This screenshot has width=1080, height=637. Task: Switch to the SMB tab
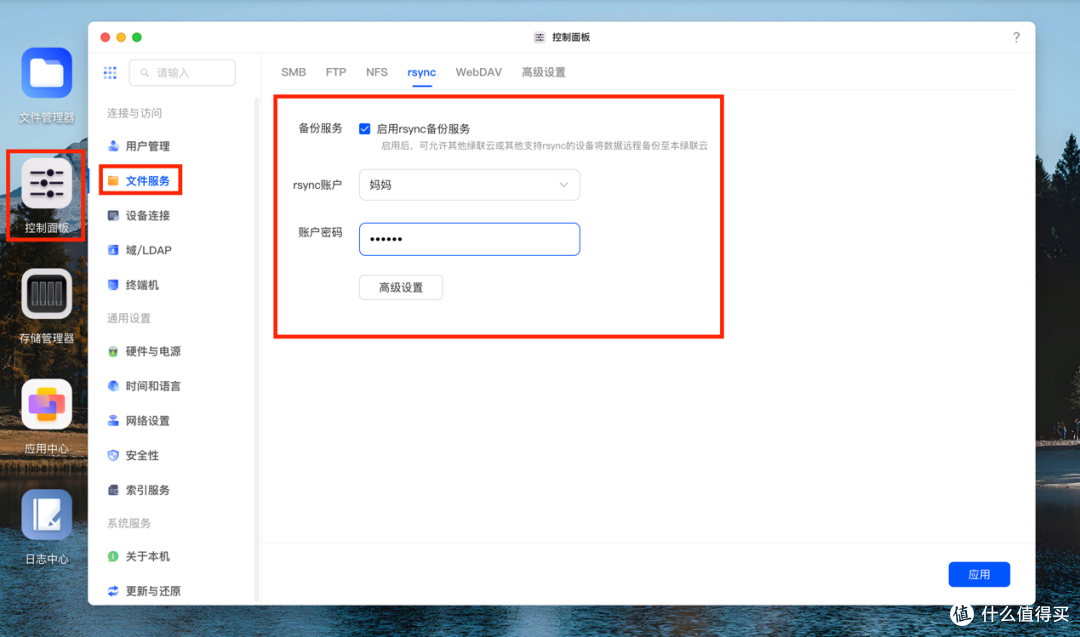pos(293,72)
